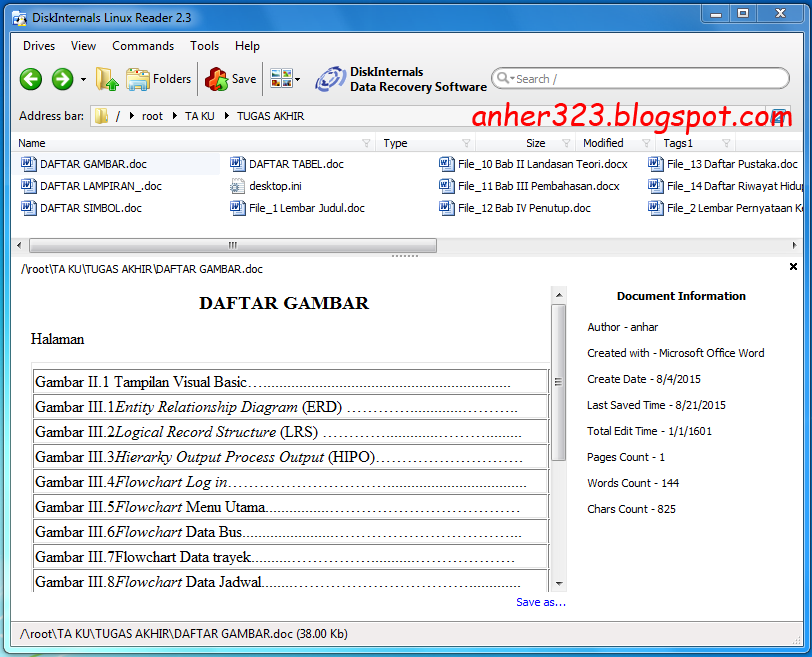Click file list scroll left arrow
The width and height of the screenshot is (812, 657).
(x=19, y=245)
